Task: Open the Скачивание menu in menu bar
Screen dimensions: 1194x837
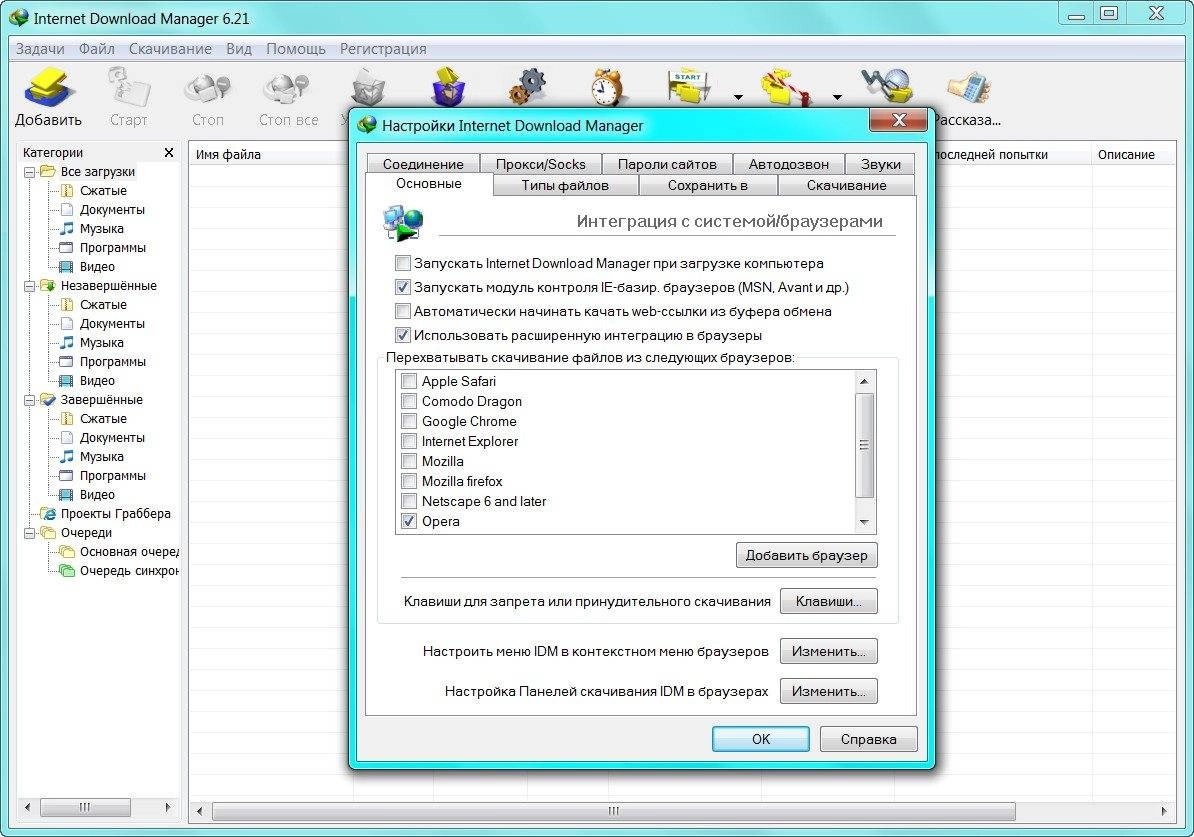Action: [170, 49]
